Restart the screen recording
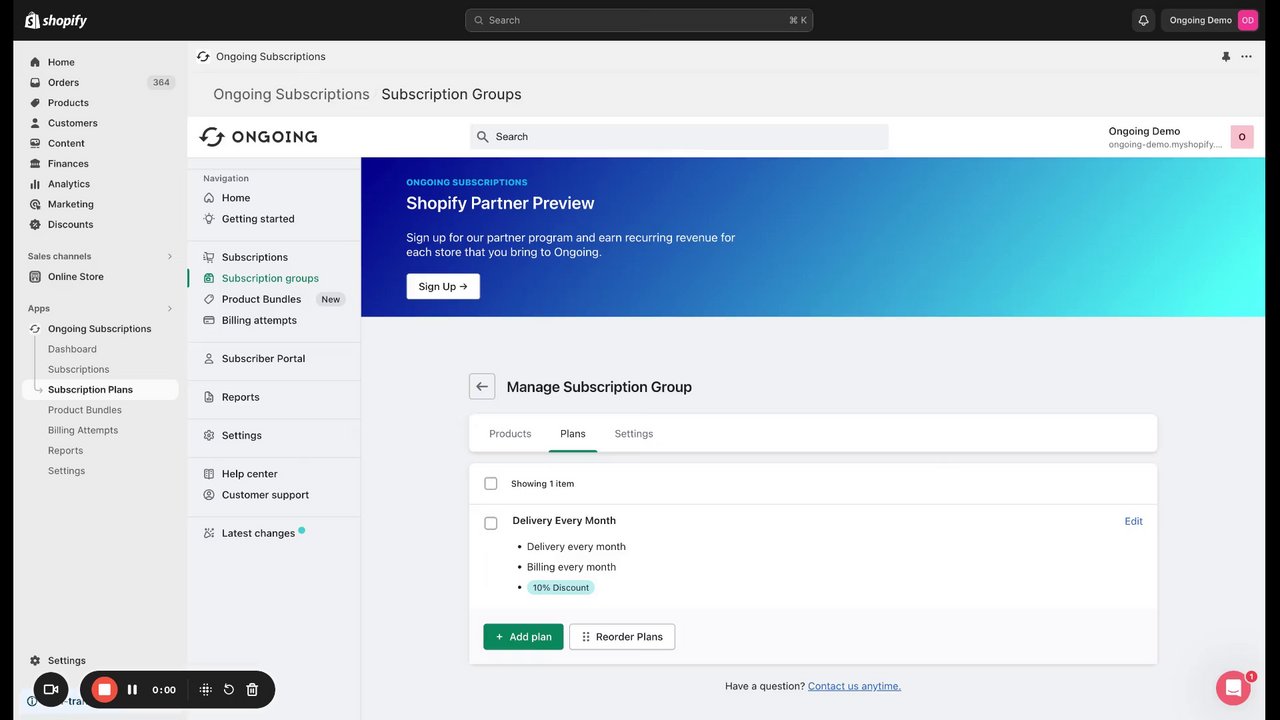The height and width of the screenshot is (720, 1280). (x=229, y=689)
